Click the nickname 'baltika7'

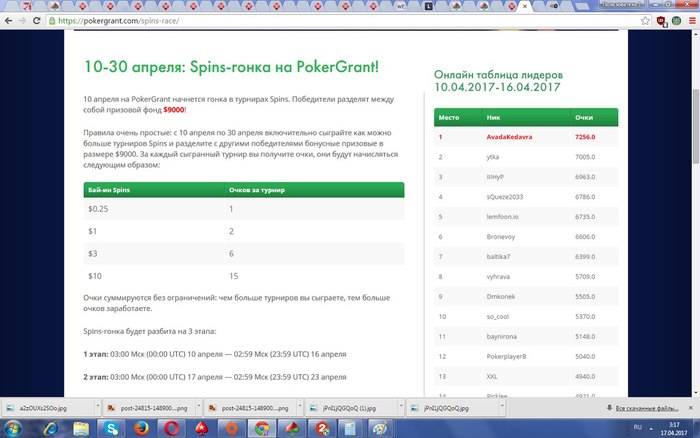[x=498, y=257]
